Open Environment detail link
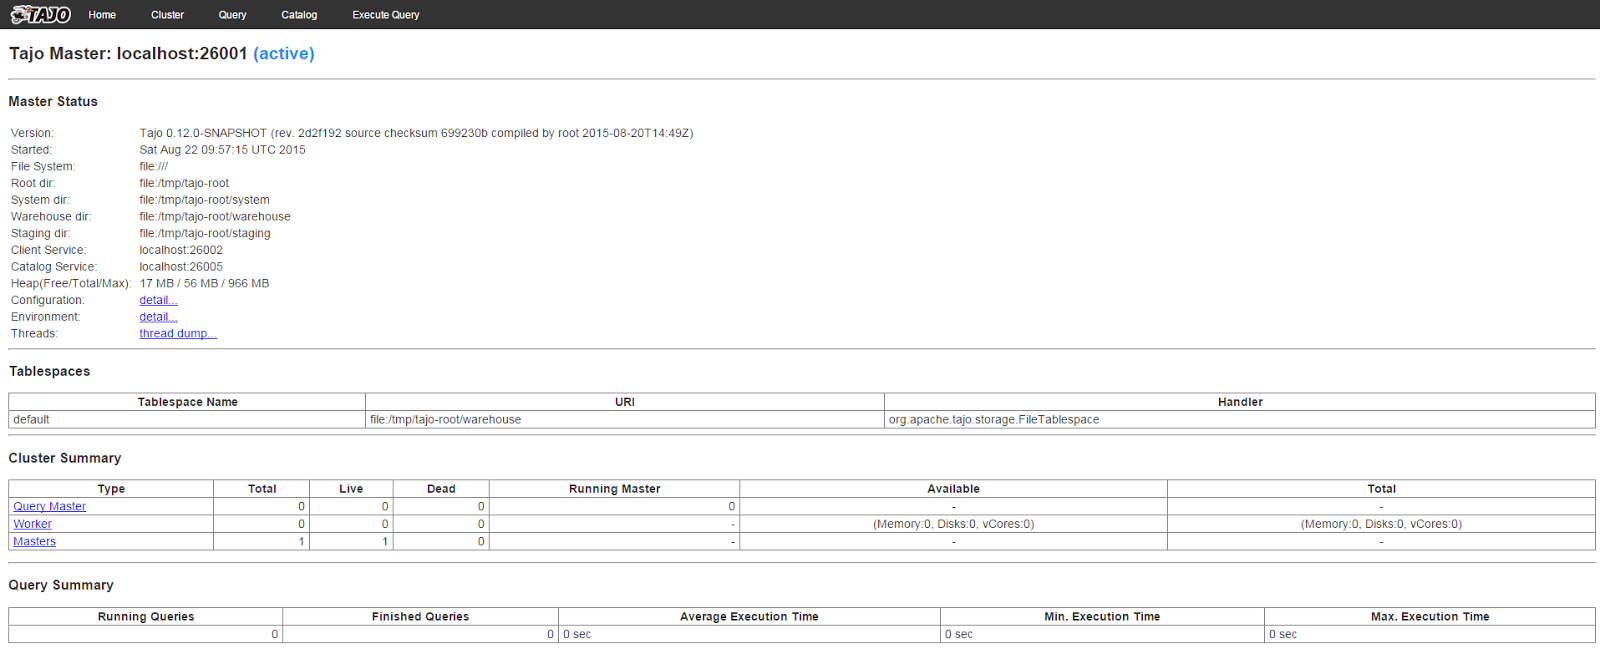This screenshot has height=649, width=1600. 158,317
